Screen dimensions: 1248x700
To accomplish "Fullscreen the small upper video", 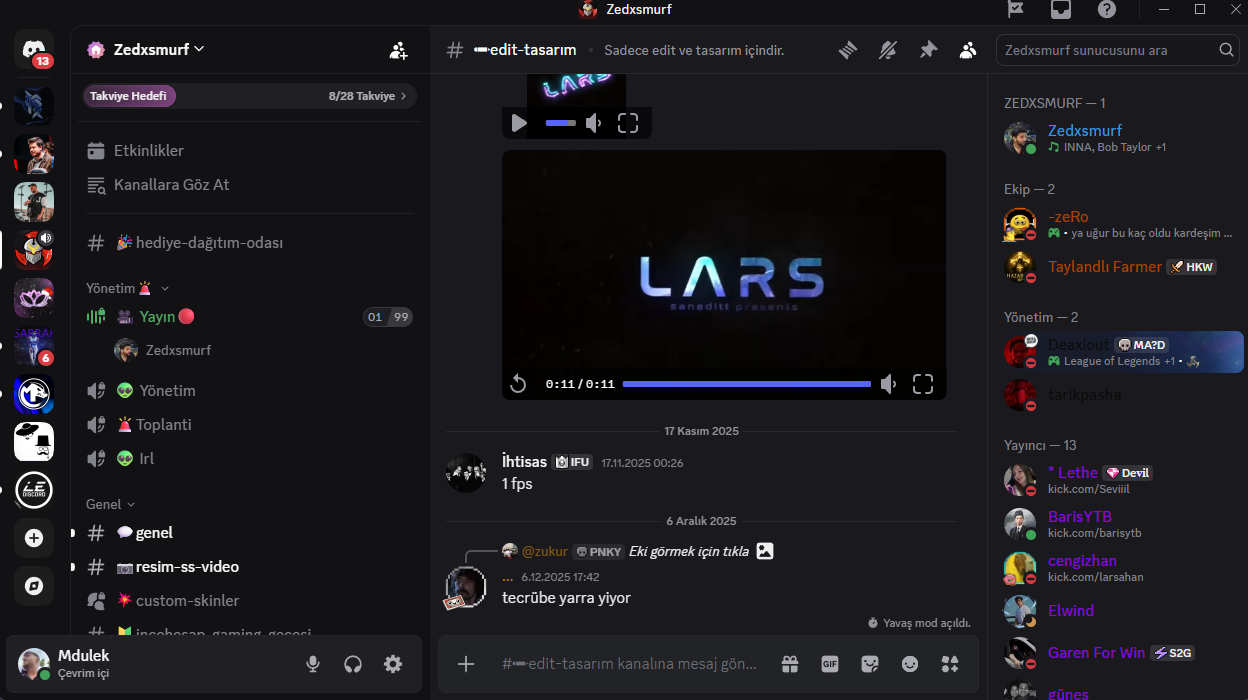I will 628,123.
